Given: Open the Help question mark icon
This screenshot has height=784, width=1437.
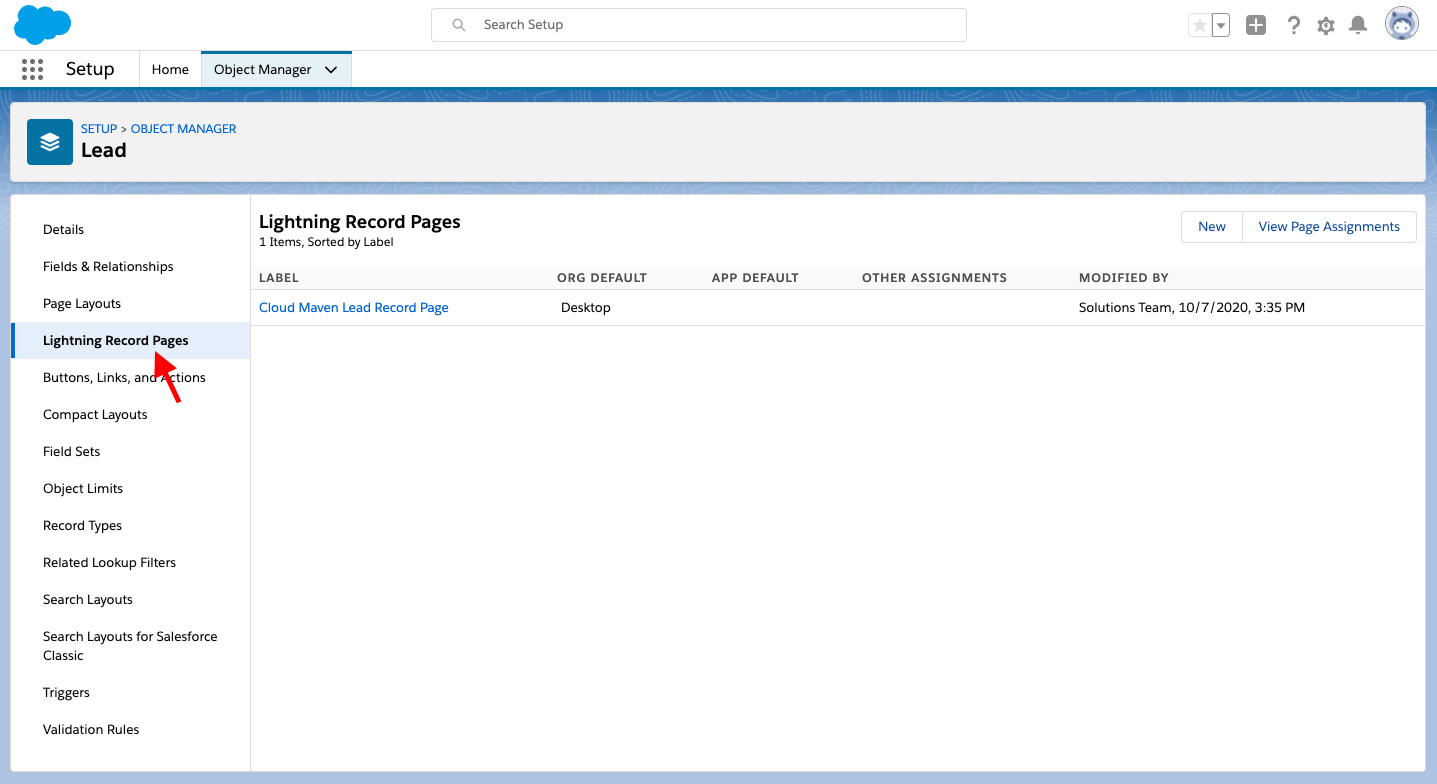Looking at the screenshot, I should click(x=1293, y=26).
